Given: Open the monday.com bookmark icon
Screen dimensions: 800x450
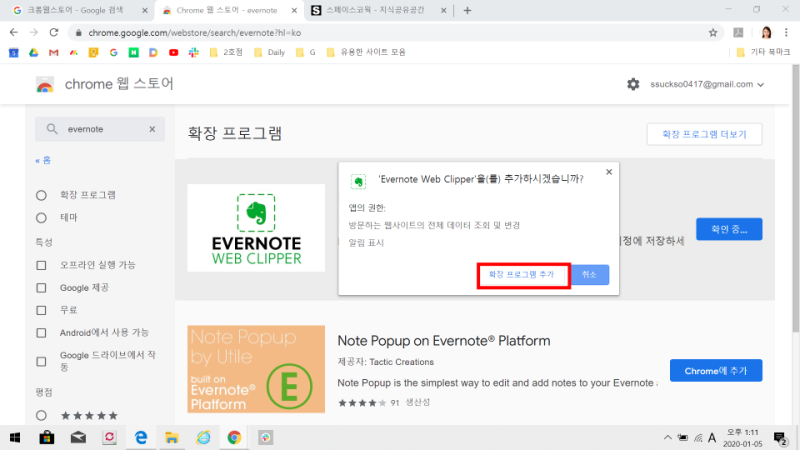Looking at the screenshot, I should tap(73, 53).
